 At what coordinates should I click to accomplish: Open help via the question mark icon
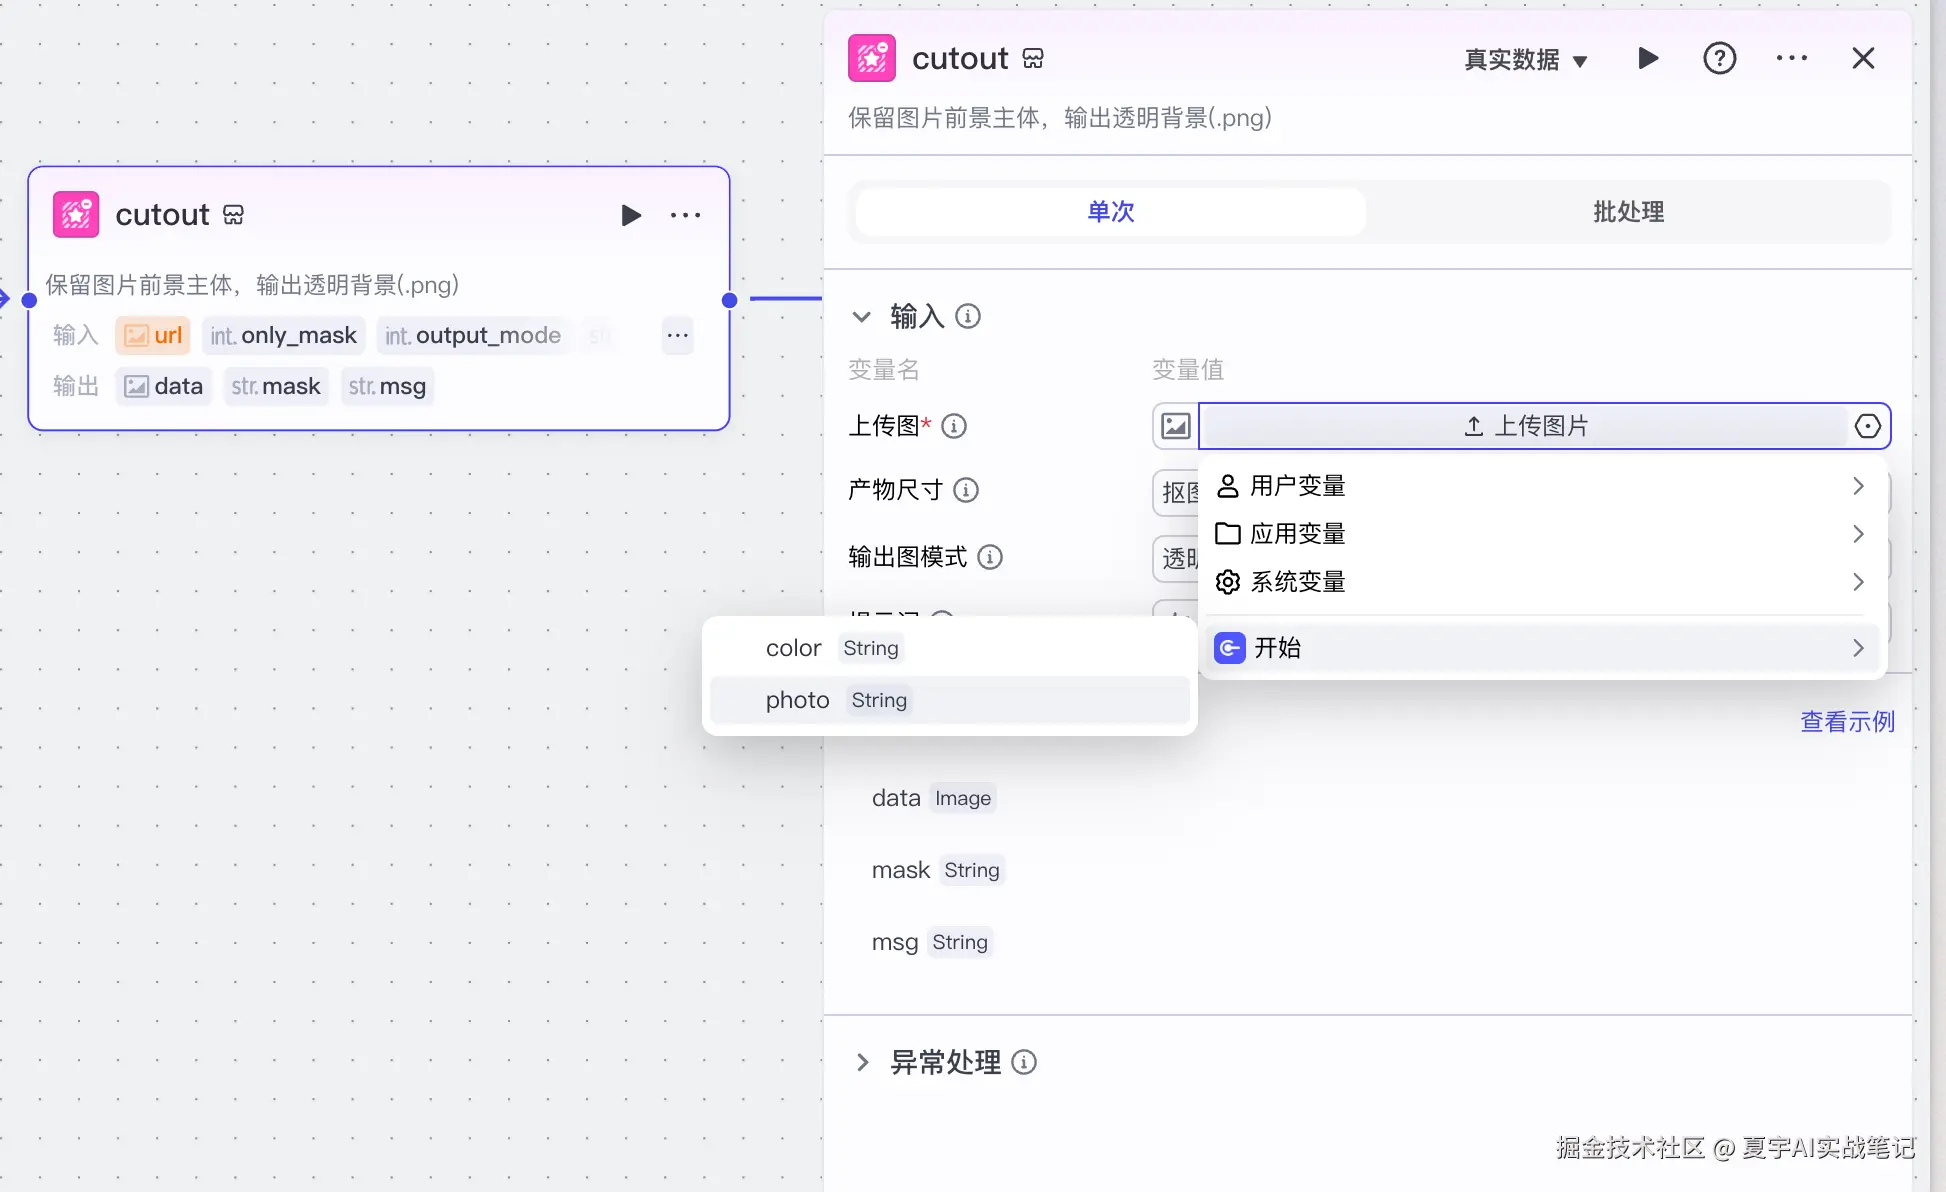coord(1719,58)
